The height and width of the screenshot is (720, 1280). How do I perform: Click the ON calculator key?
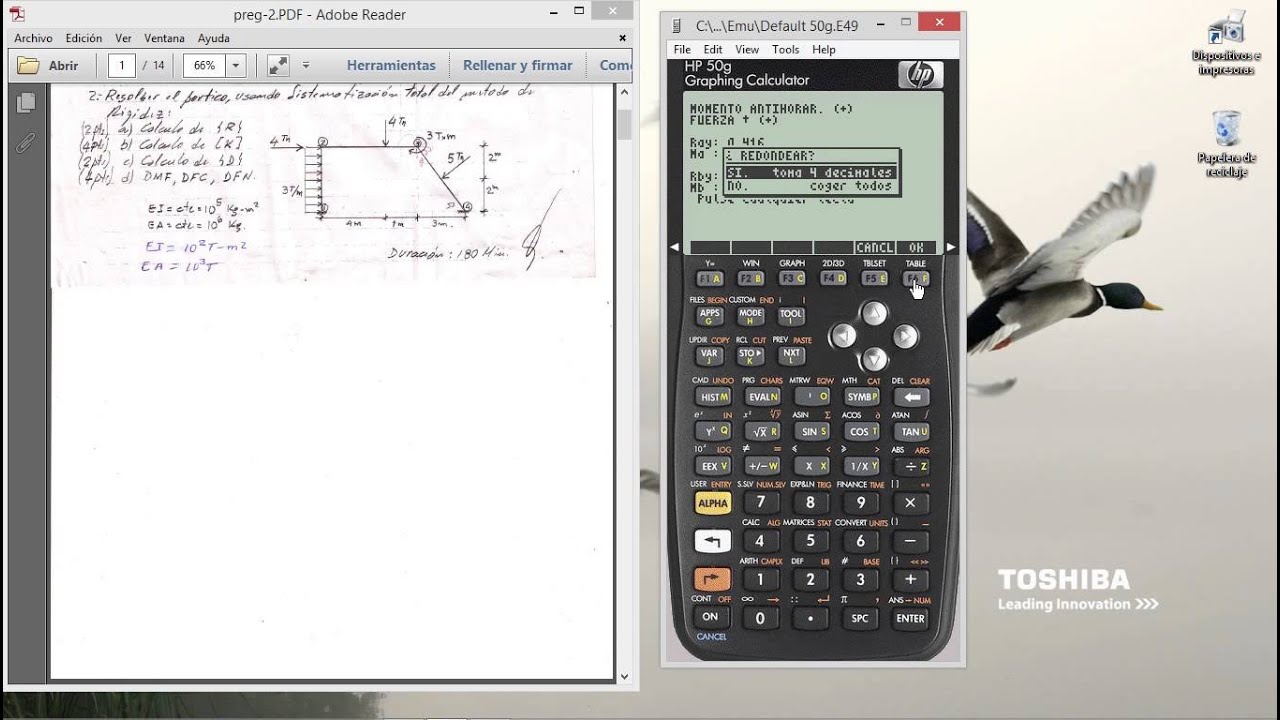click(x=710, y=617)
